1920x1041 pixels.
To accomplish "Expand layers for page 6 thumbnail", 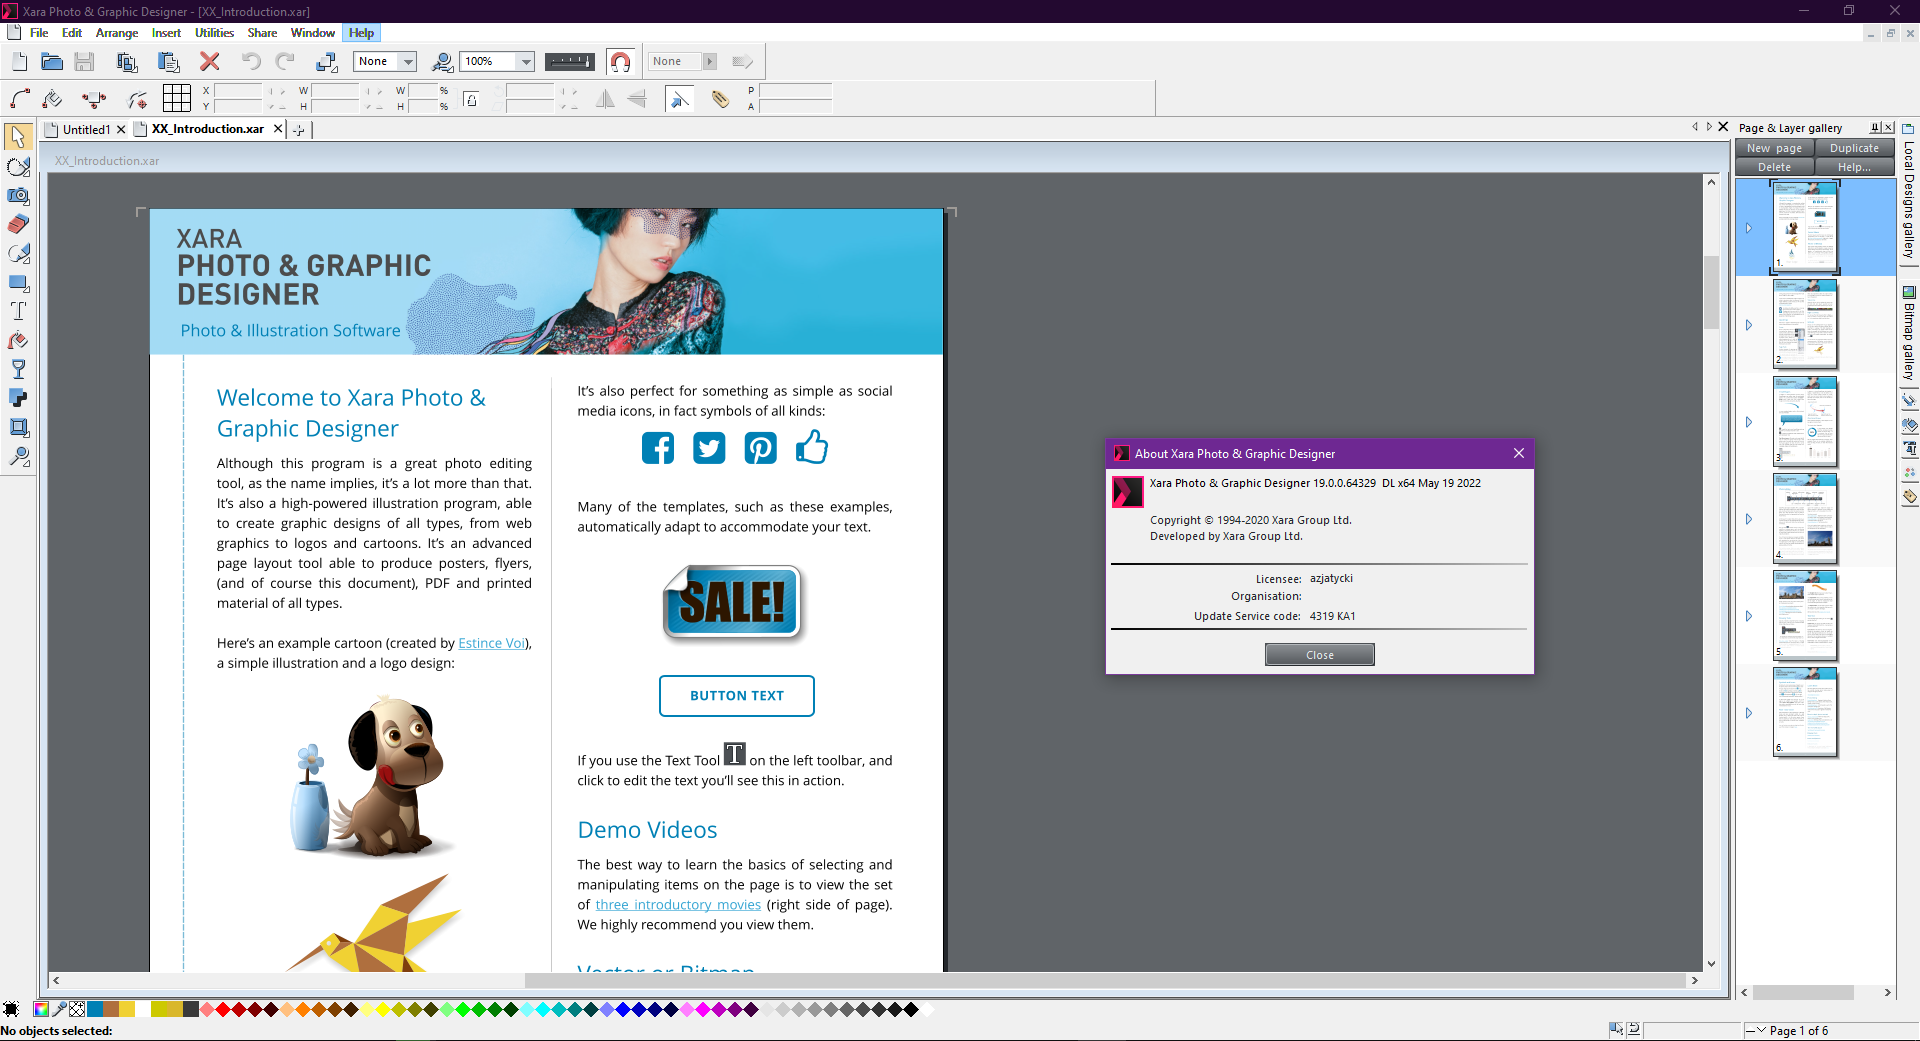I will coord(1749,713).
